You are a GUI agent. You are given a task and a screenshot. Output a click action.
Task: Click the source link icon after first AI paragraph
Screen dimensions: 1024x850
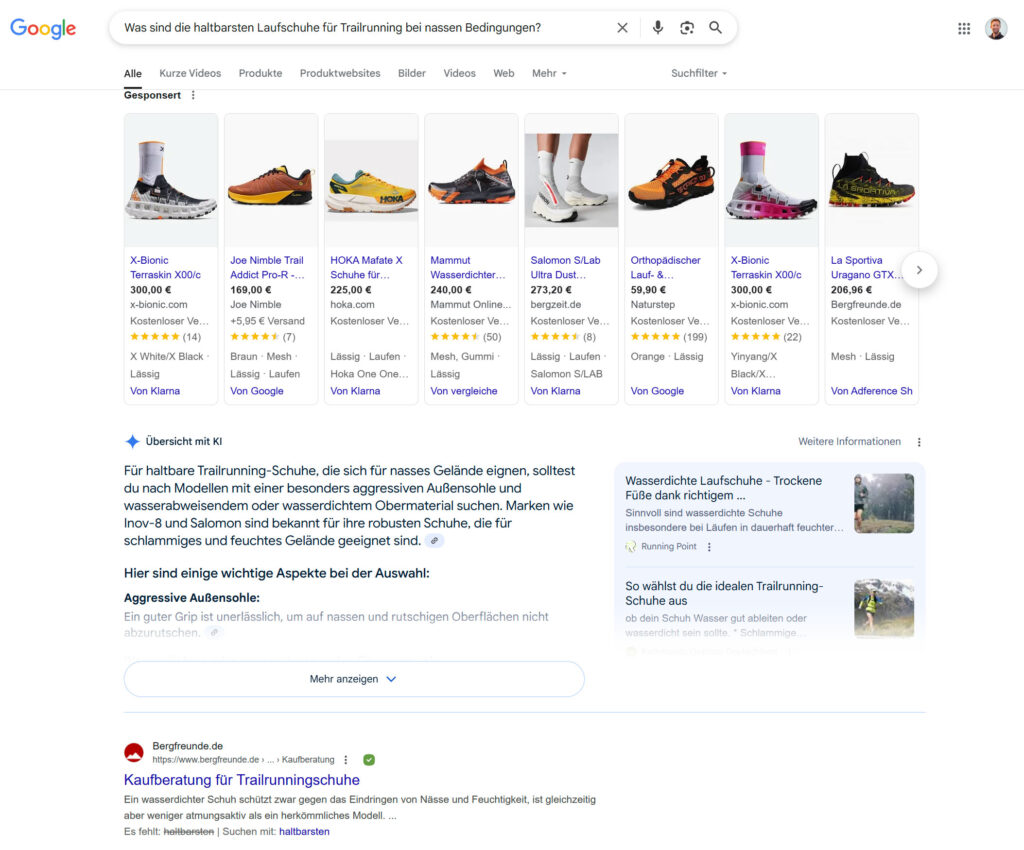coord(434,541)
